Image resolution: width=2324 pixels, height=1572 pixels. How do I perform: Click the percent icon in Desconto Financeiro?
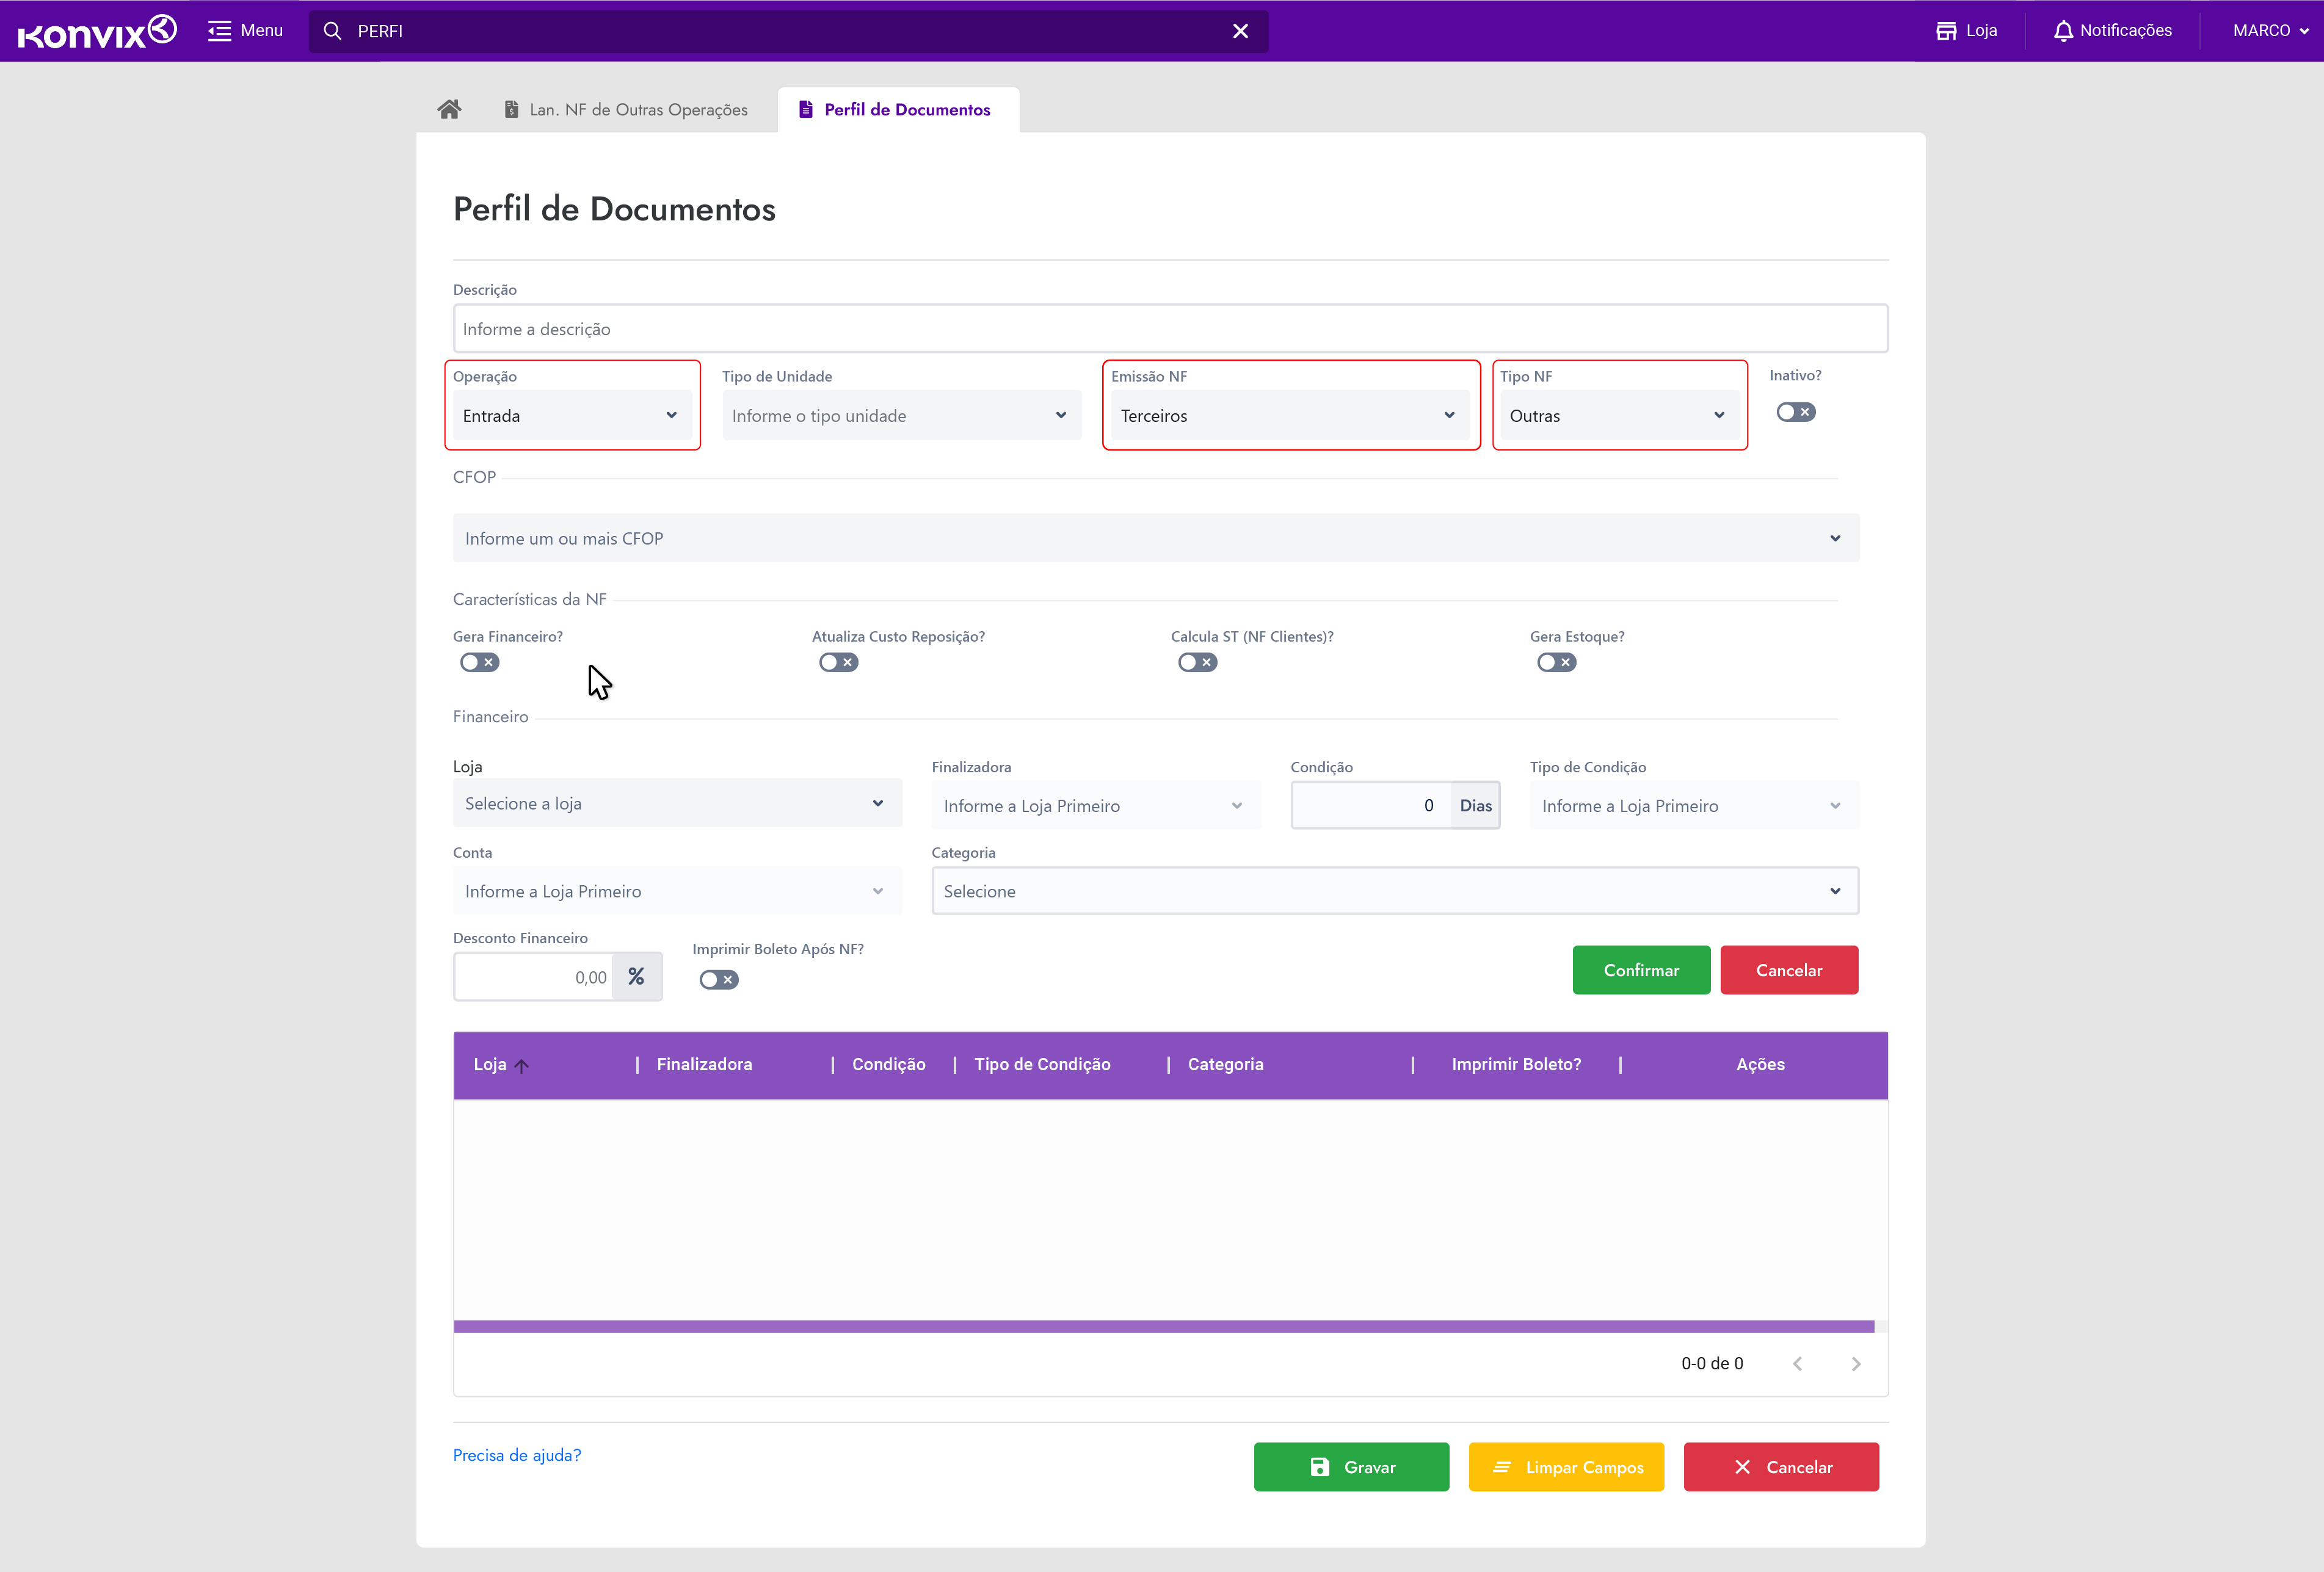click(636, 977)
